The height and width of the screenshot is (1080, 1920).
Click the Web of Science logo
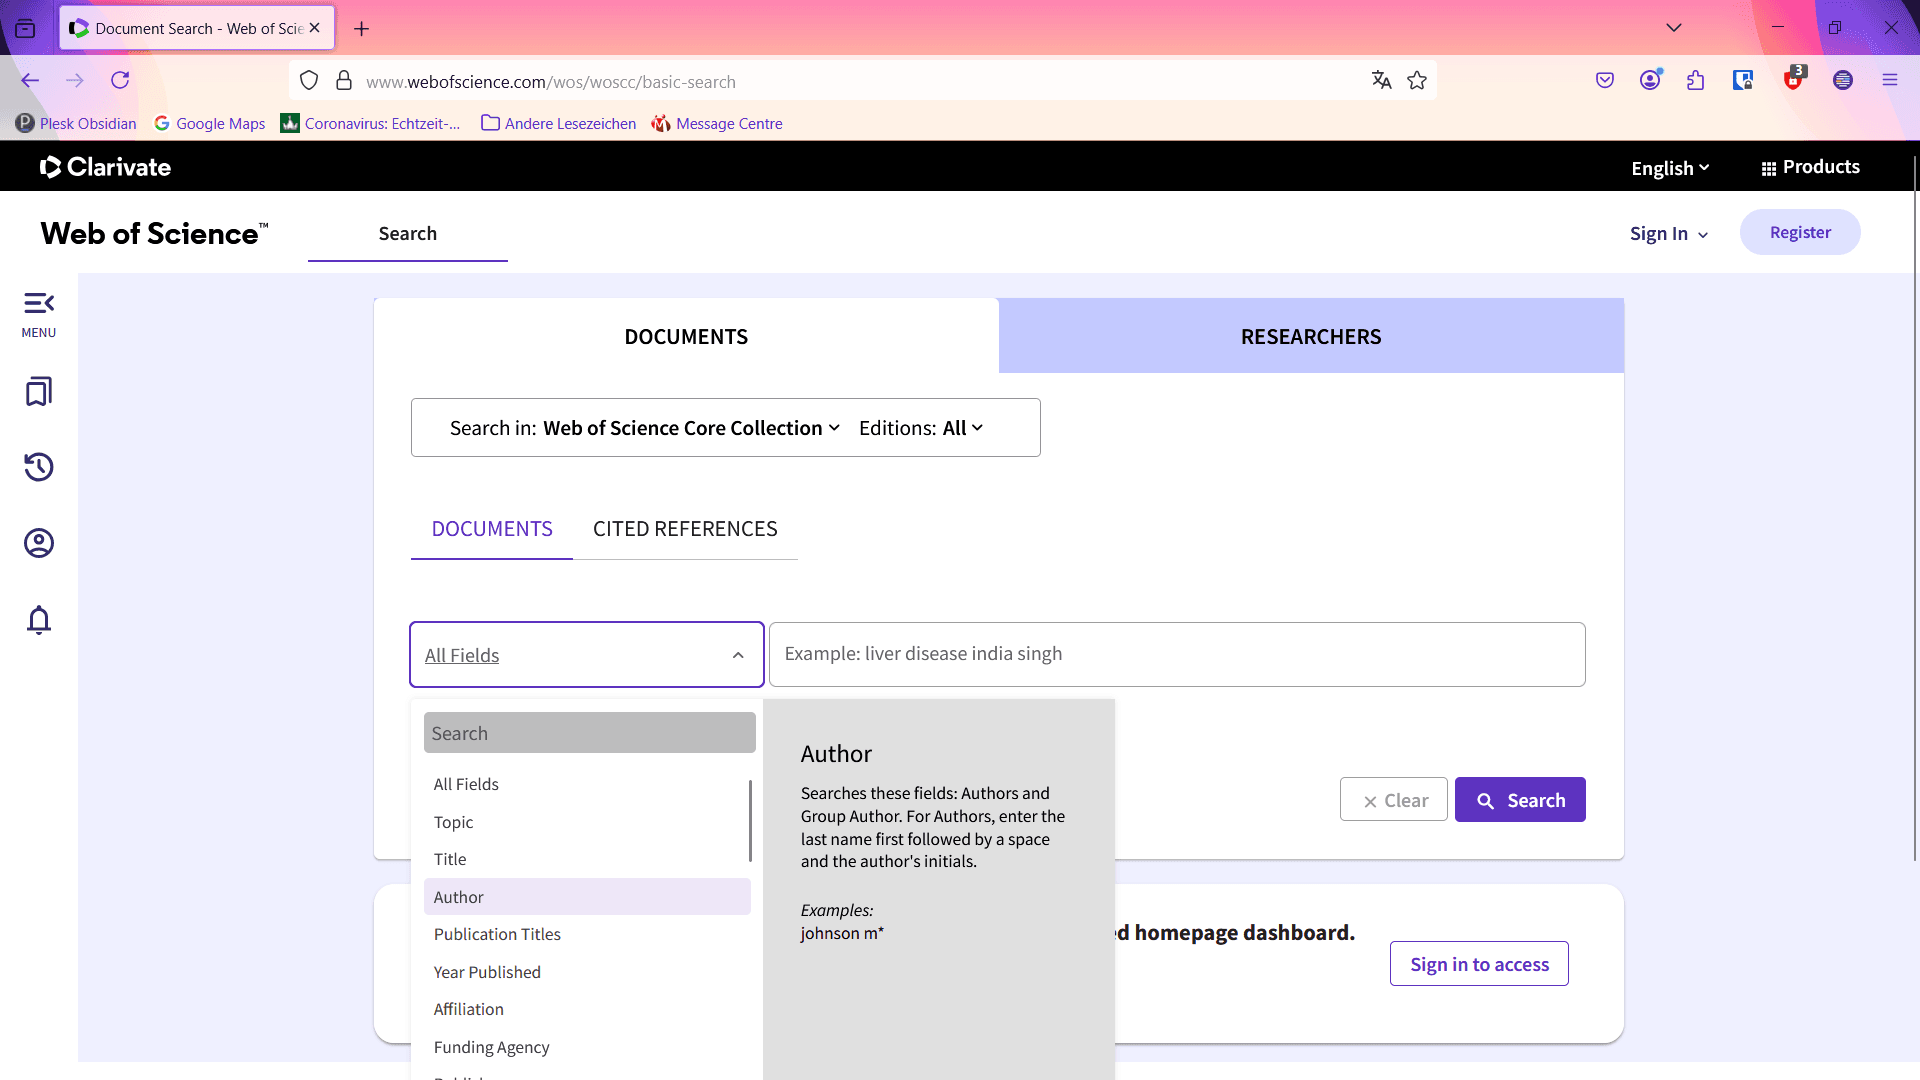click(155, 234)
